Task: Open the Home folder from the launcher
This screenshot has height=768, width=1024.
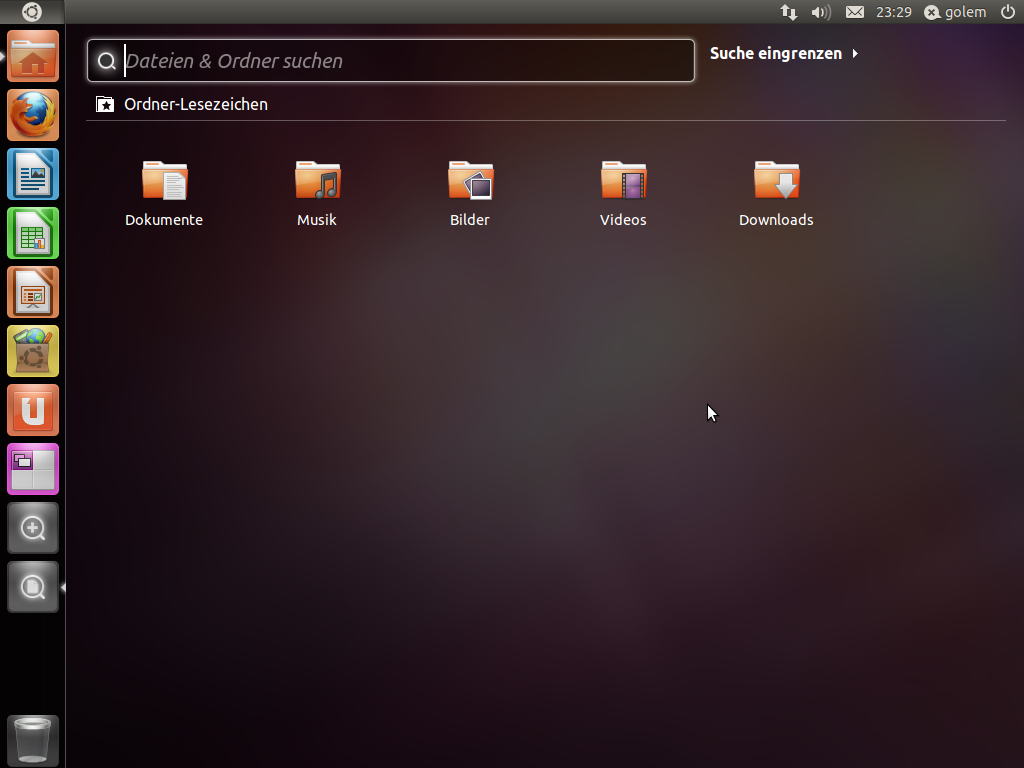Action: 33,56
